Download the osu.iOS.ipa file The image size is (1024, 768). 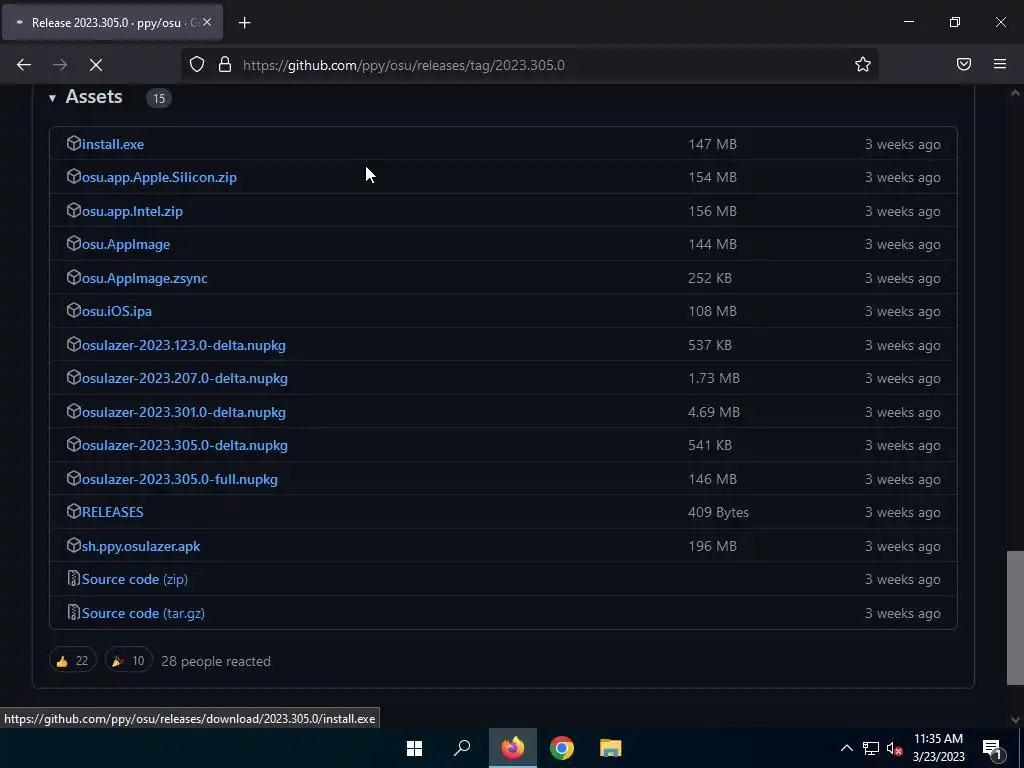[116, 312]
